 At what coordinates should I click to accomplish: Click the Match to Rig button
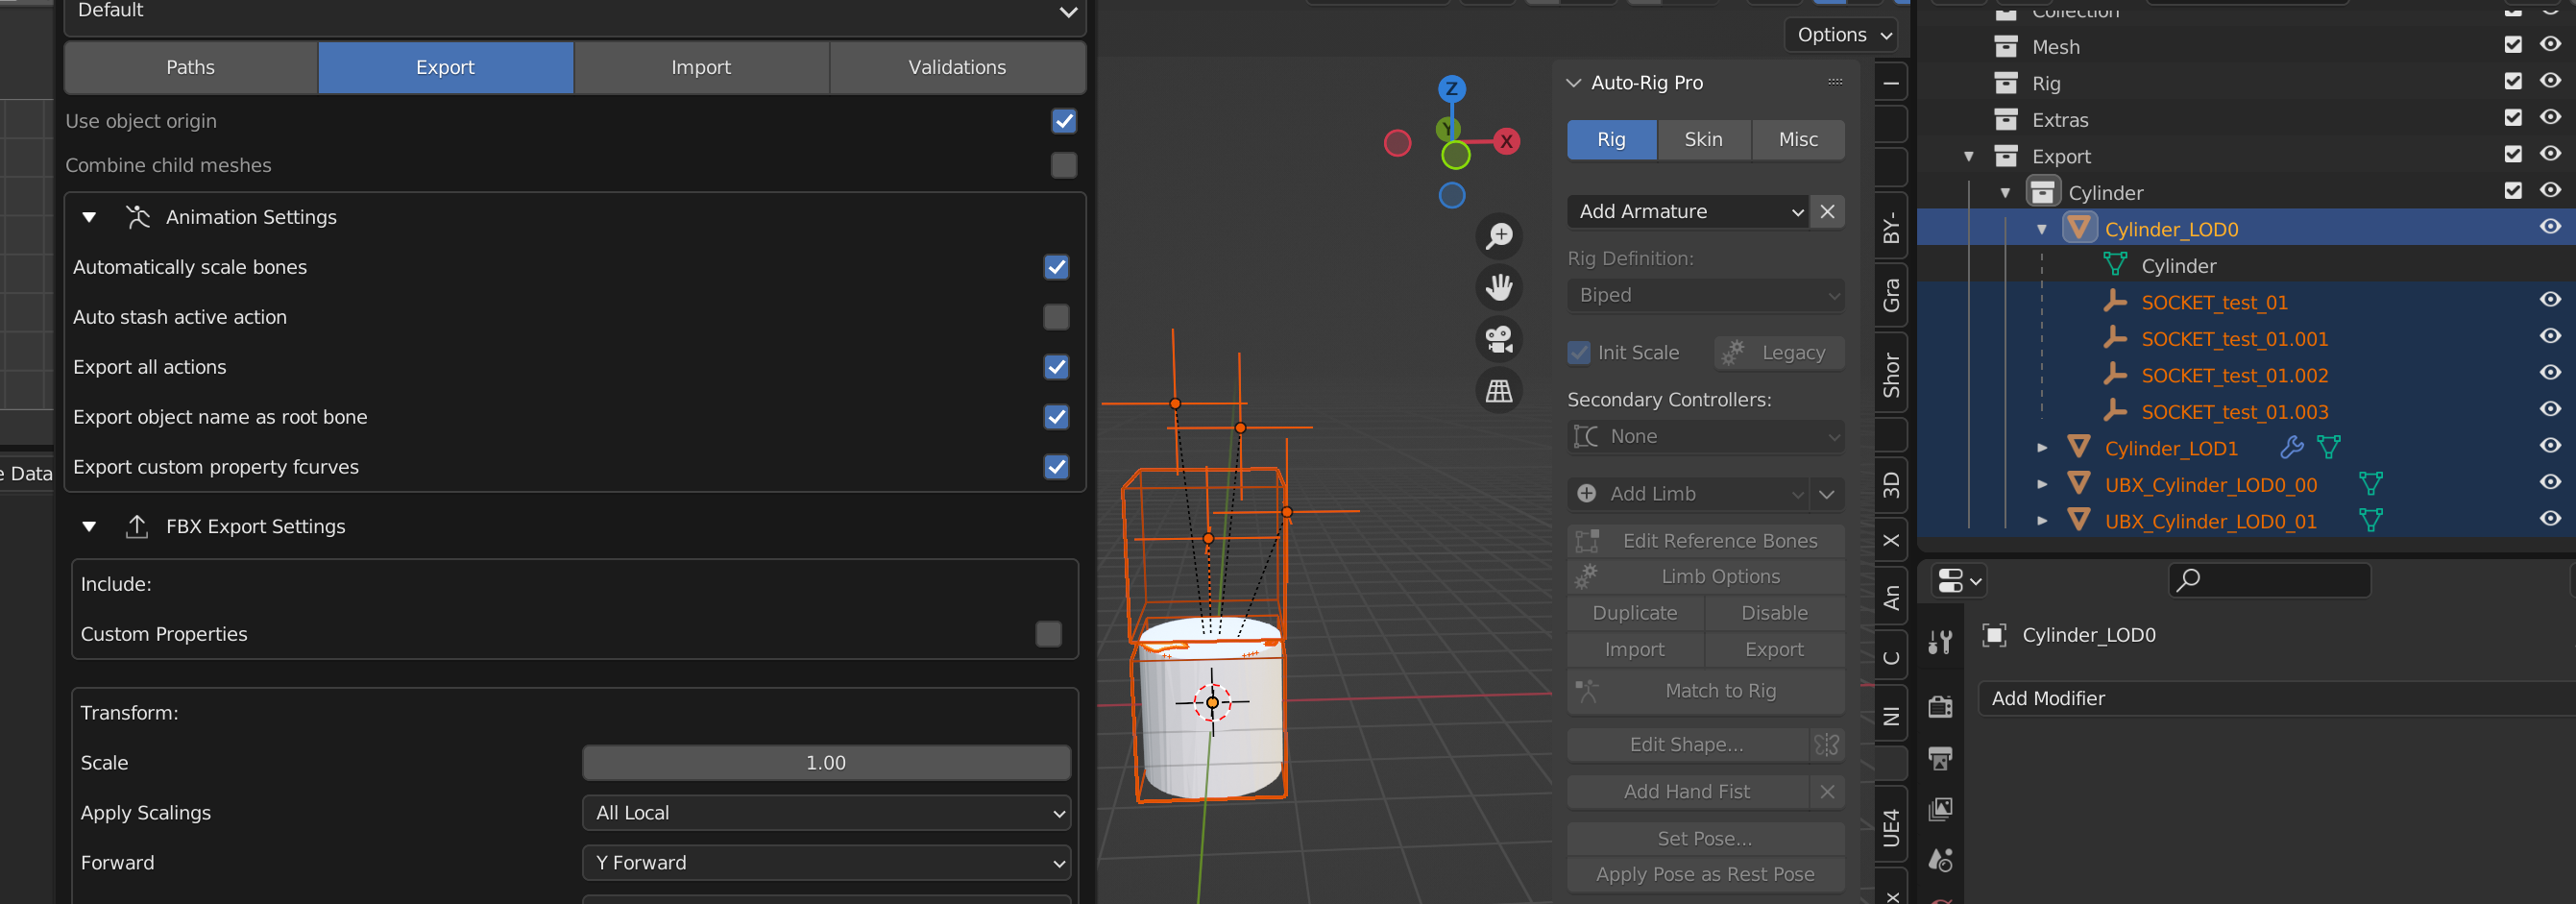tap(1720, 691)
